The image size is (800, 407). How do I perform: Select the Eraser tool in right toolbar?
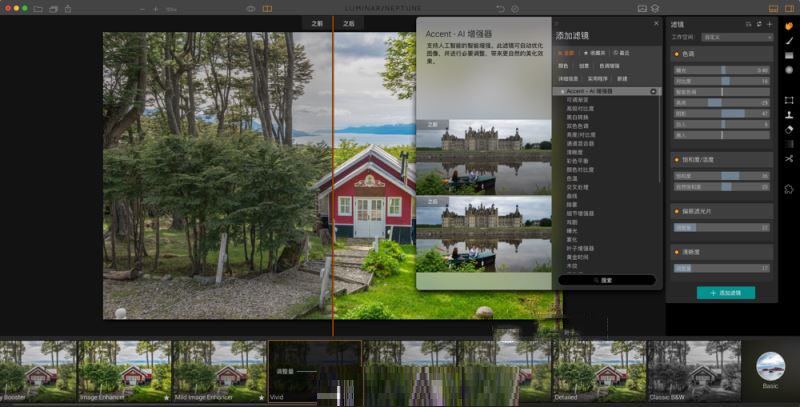point(789,129)
